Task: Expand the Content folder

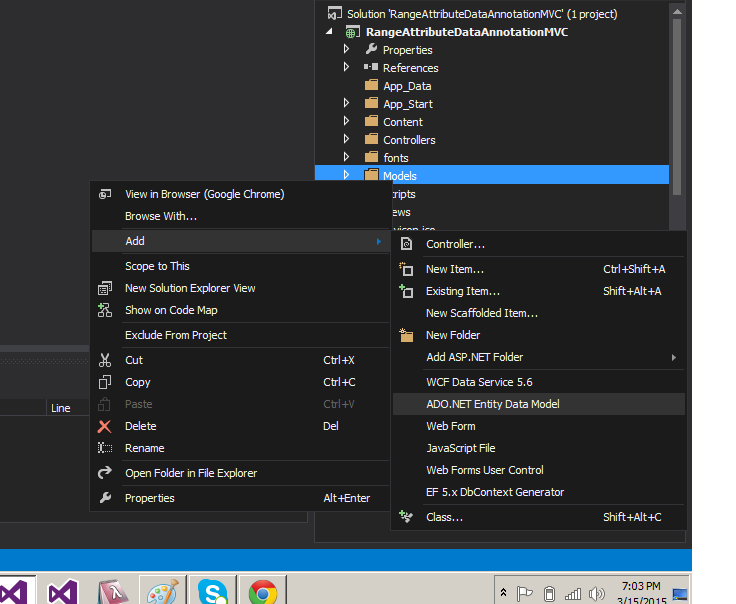Action: (x=346, y=121)
